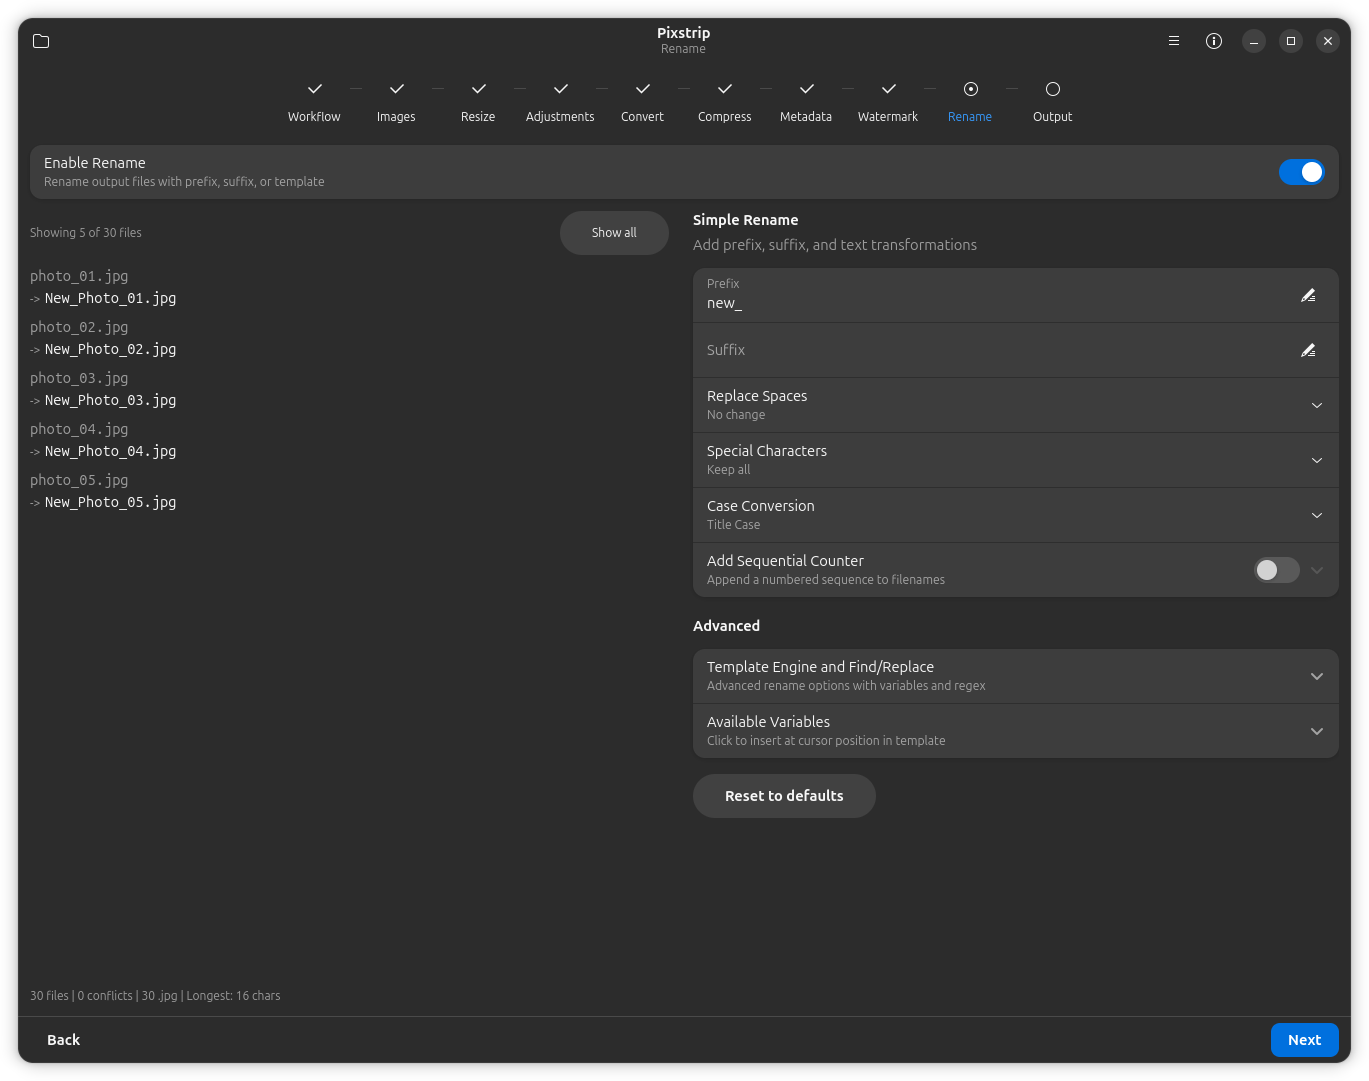Switch to the Metadata step
Image resolution: width=1369 pixels, height=1081 pixels.
click(x=806, y=101)
